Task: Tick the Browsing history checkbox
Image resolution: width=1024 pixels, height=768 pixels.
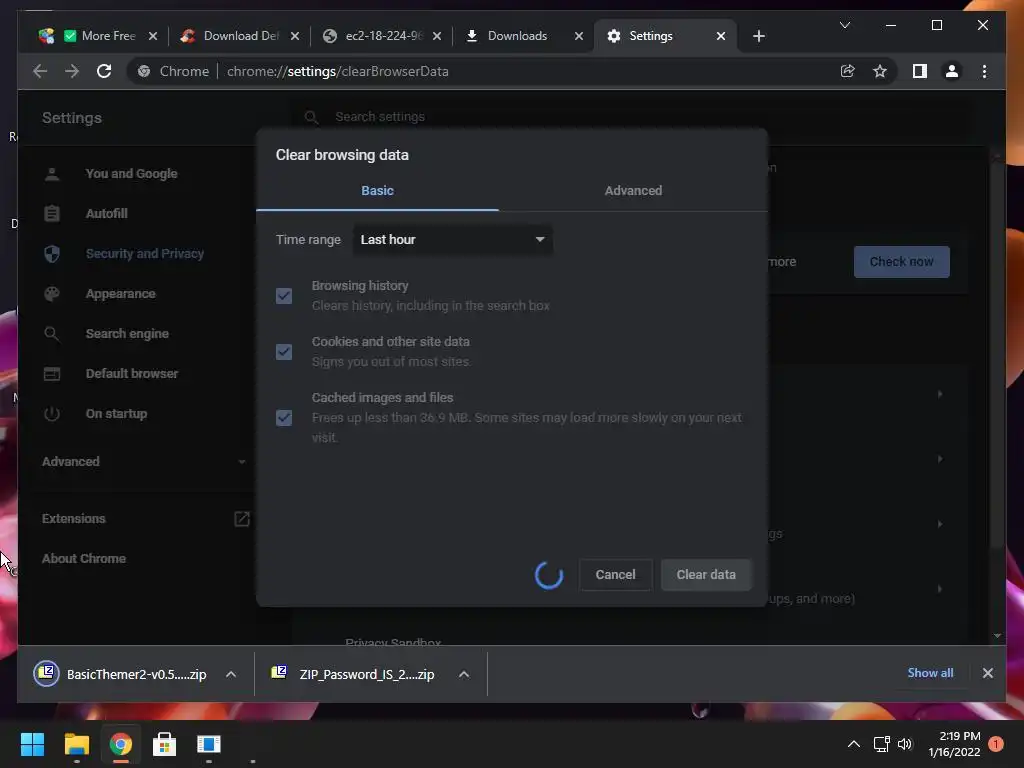Action: [x=283, y=296]
